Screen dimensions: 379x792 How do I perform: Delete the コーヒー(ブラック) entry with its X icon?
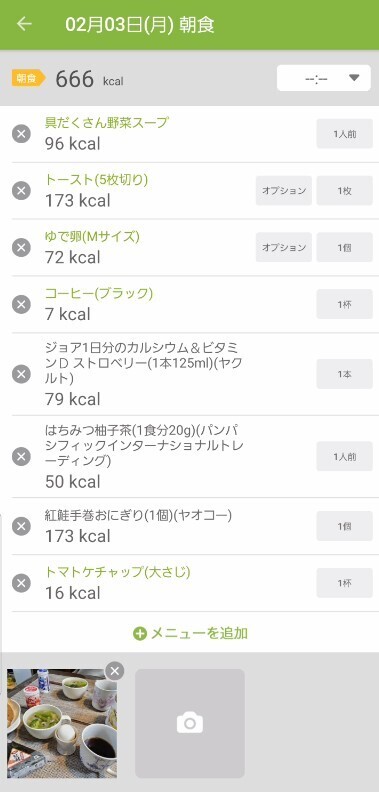click(x=21, y=305)
